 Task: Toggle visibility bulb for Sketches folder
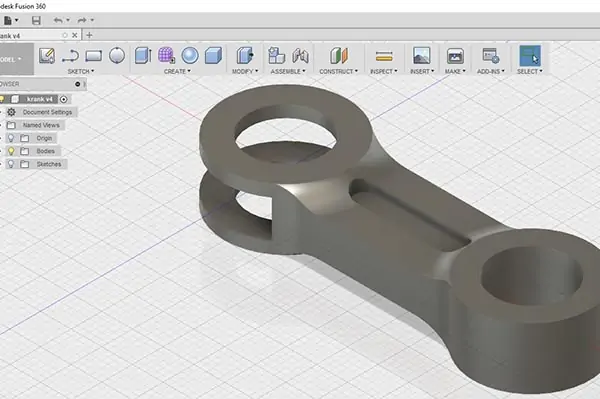point(11,164)
